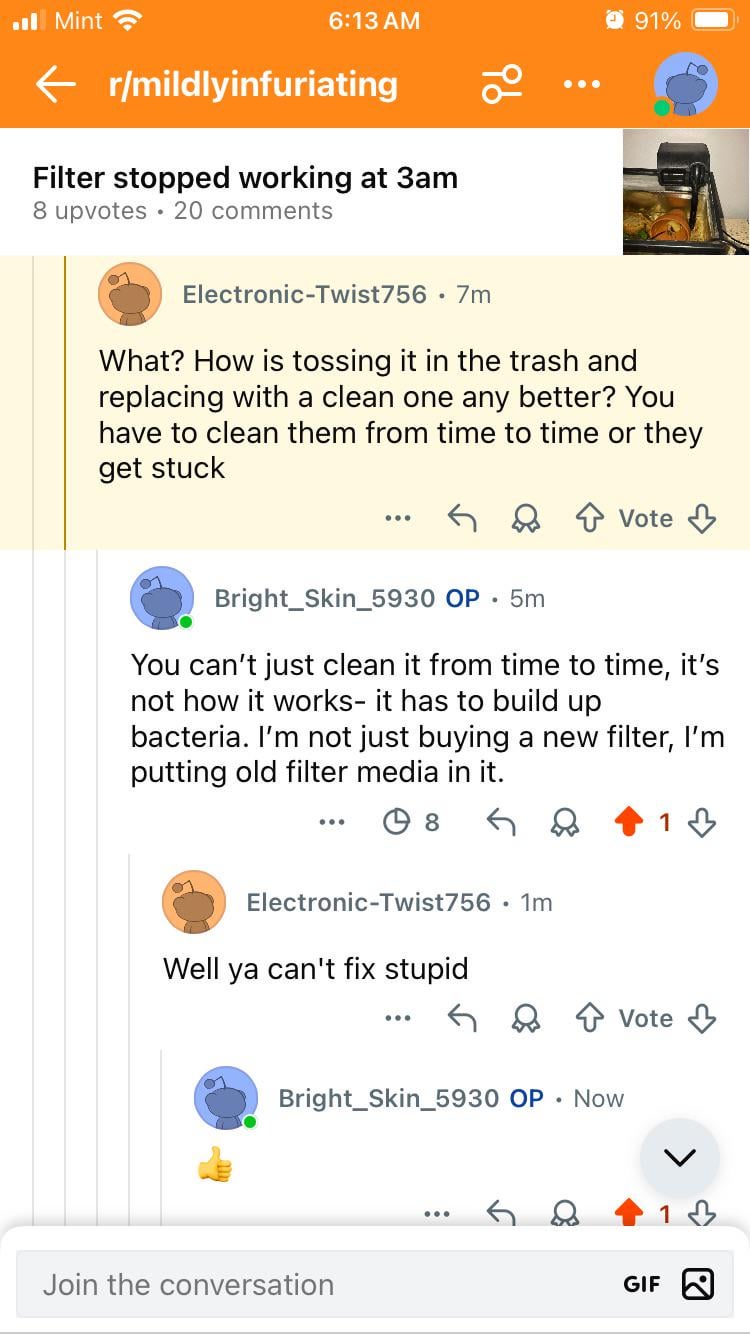Add a GIF to the comment

641,1284
